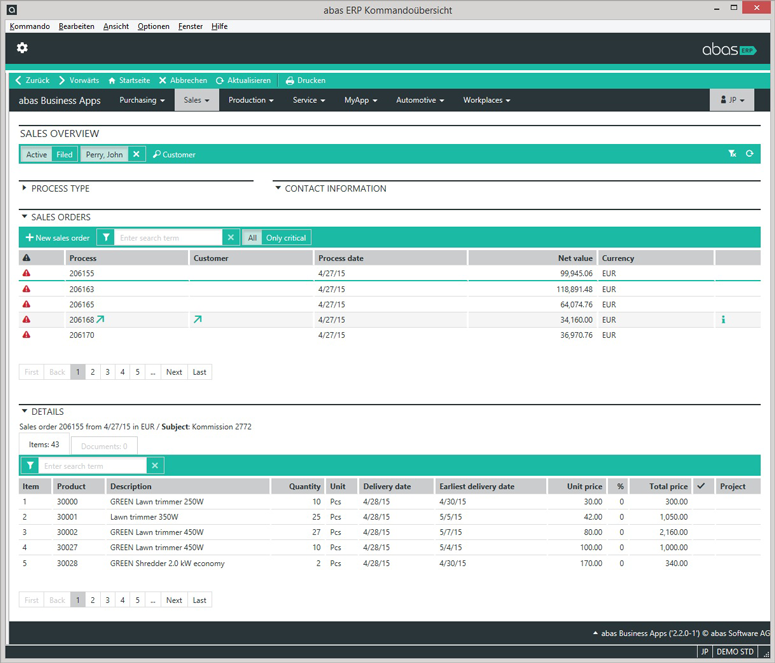Open the Optionen menu
Screen dimensions: 775x663
click(x=153, y=26)
